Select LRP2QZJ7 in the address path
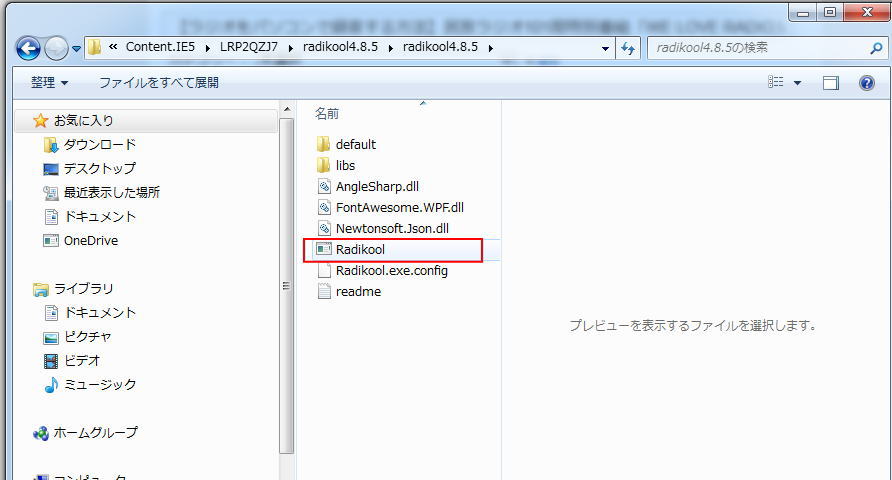Viewport: 892px width, 480px height. pos(249,47)
